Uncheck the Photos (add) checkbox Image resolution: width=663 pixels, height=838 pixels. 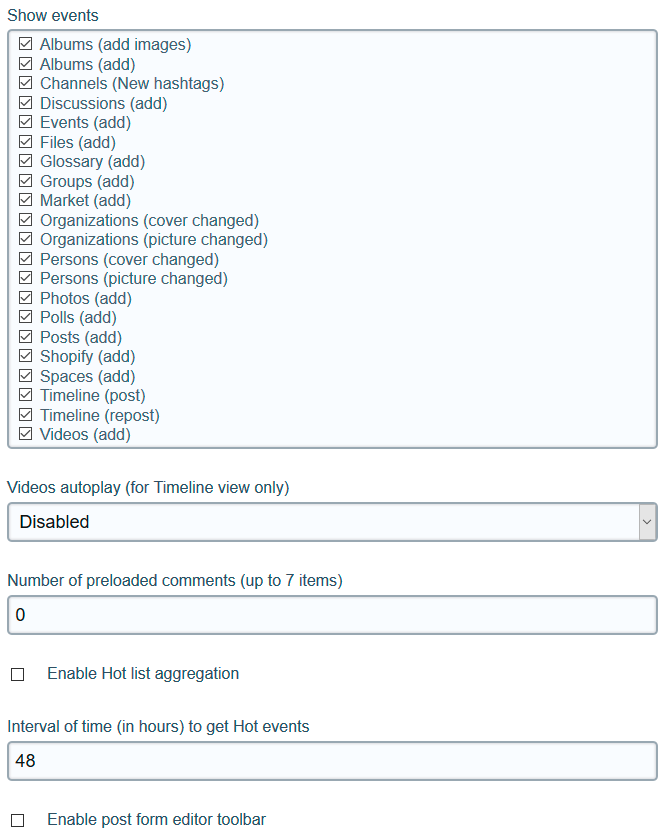pos(26,298)
